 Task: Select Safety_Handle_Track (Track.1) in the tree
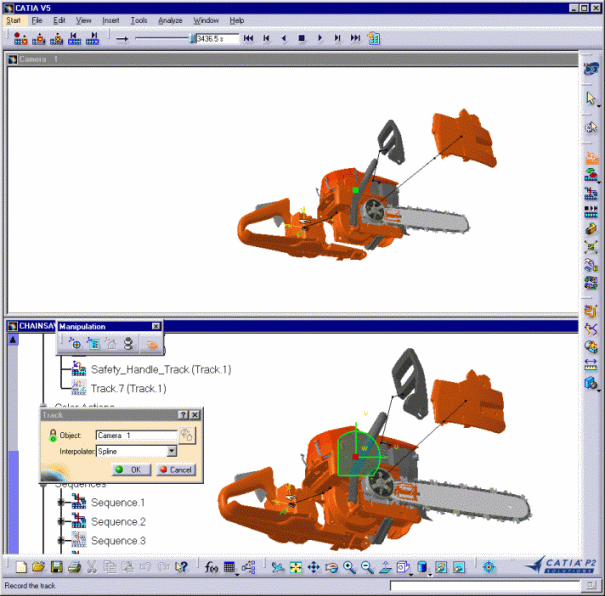coord(161,370)
